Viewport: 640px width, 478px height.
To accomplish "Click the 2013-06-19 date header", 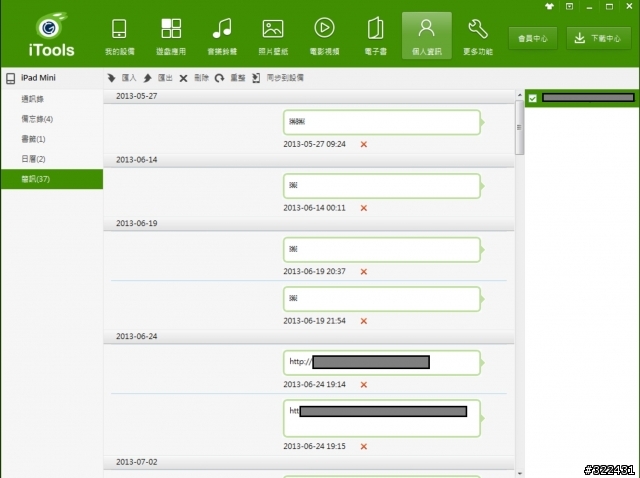I will pos(309,224).
